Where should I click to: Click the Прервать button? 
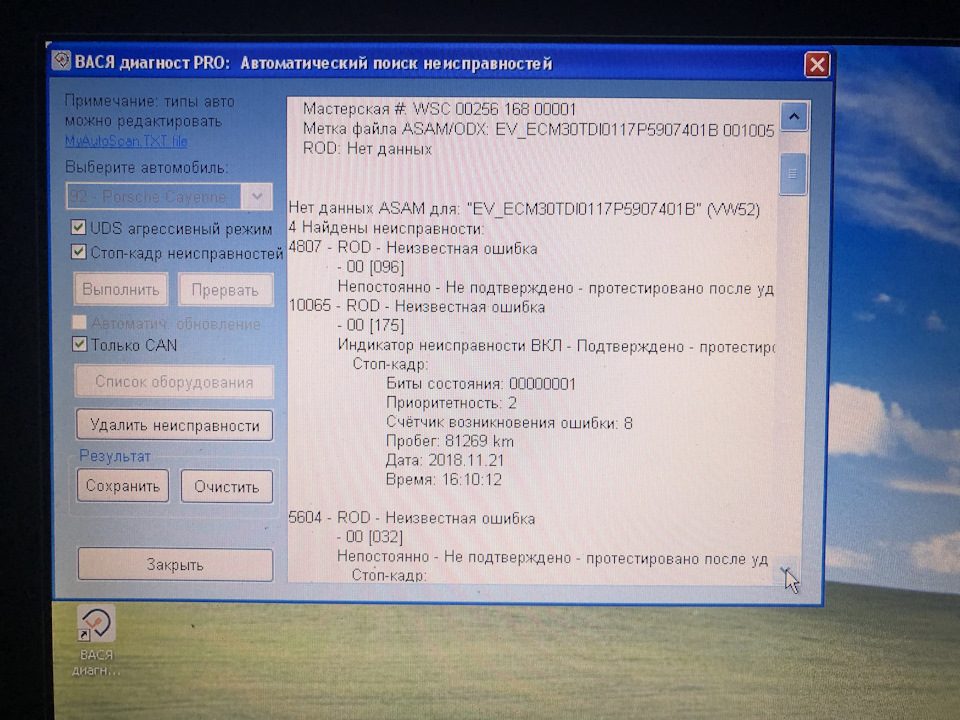(x=225, y=290)
